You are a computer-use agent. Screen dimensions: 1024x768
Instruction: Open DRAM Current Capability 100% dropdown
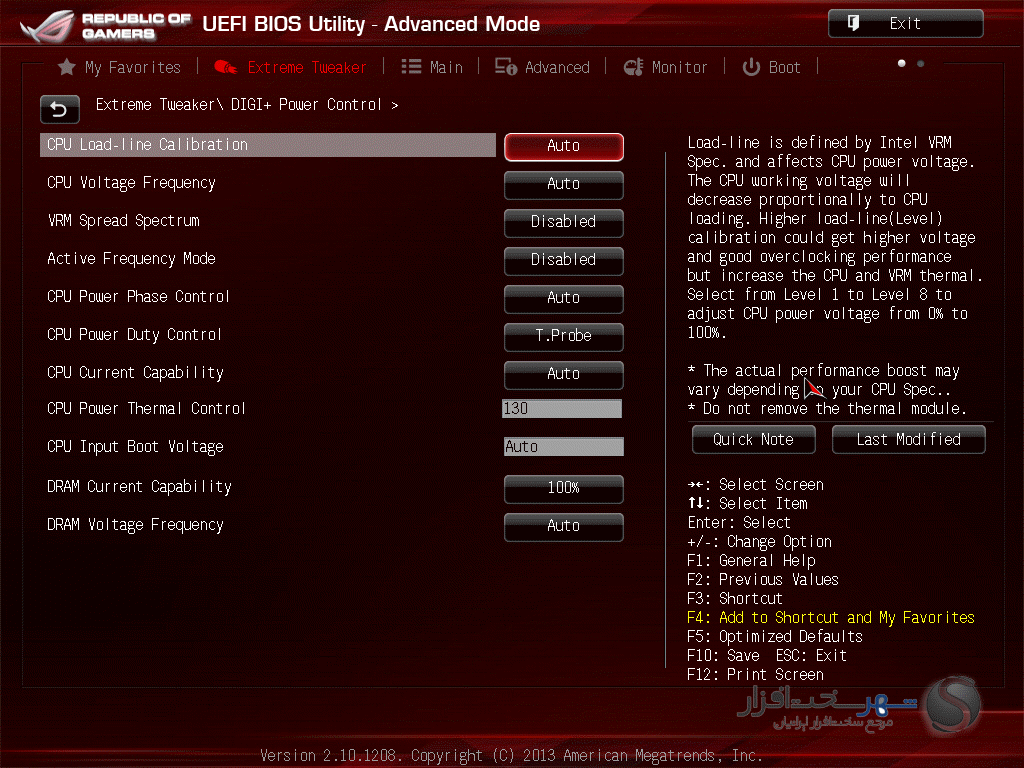click(x=564, y=488)
